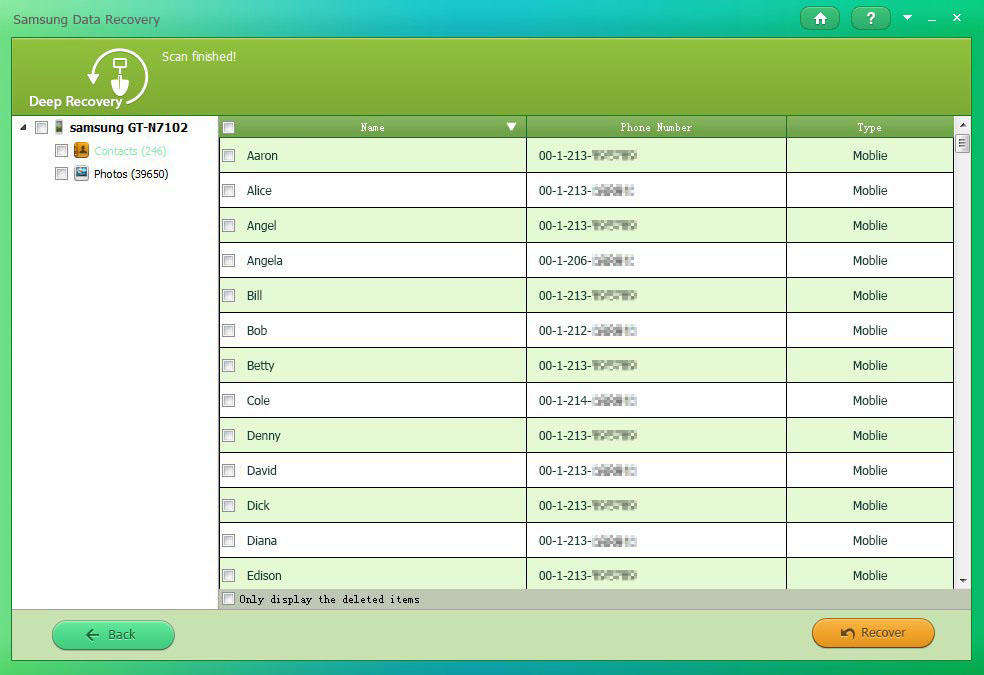Click the name Edison in the list

point(264,576)
